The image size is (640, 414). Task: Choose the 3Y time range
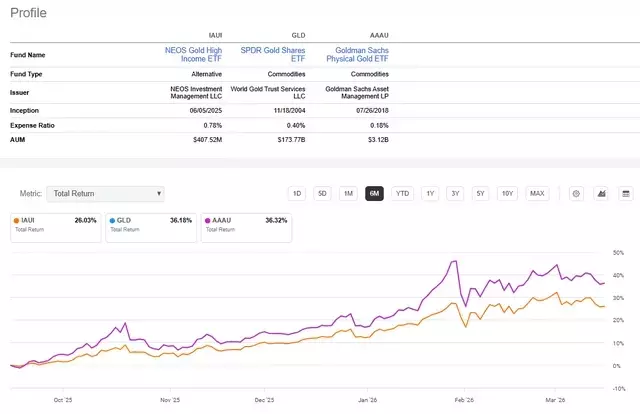coord(455,193)
